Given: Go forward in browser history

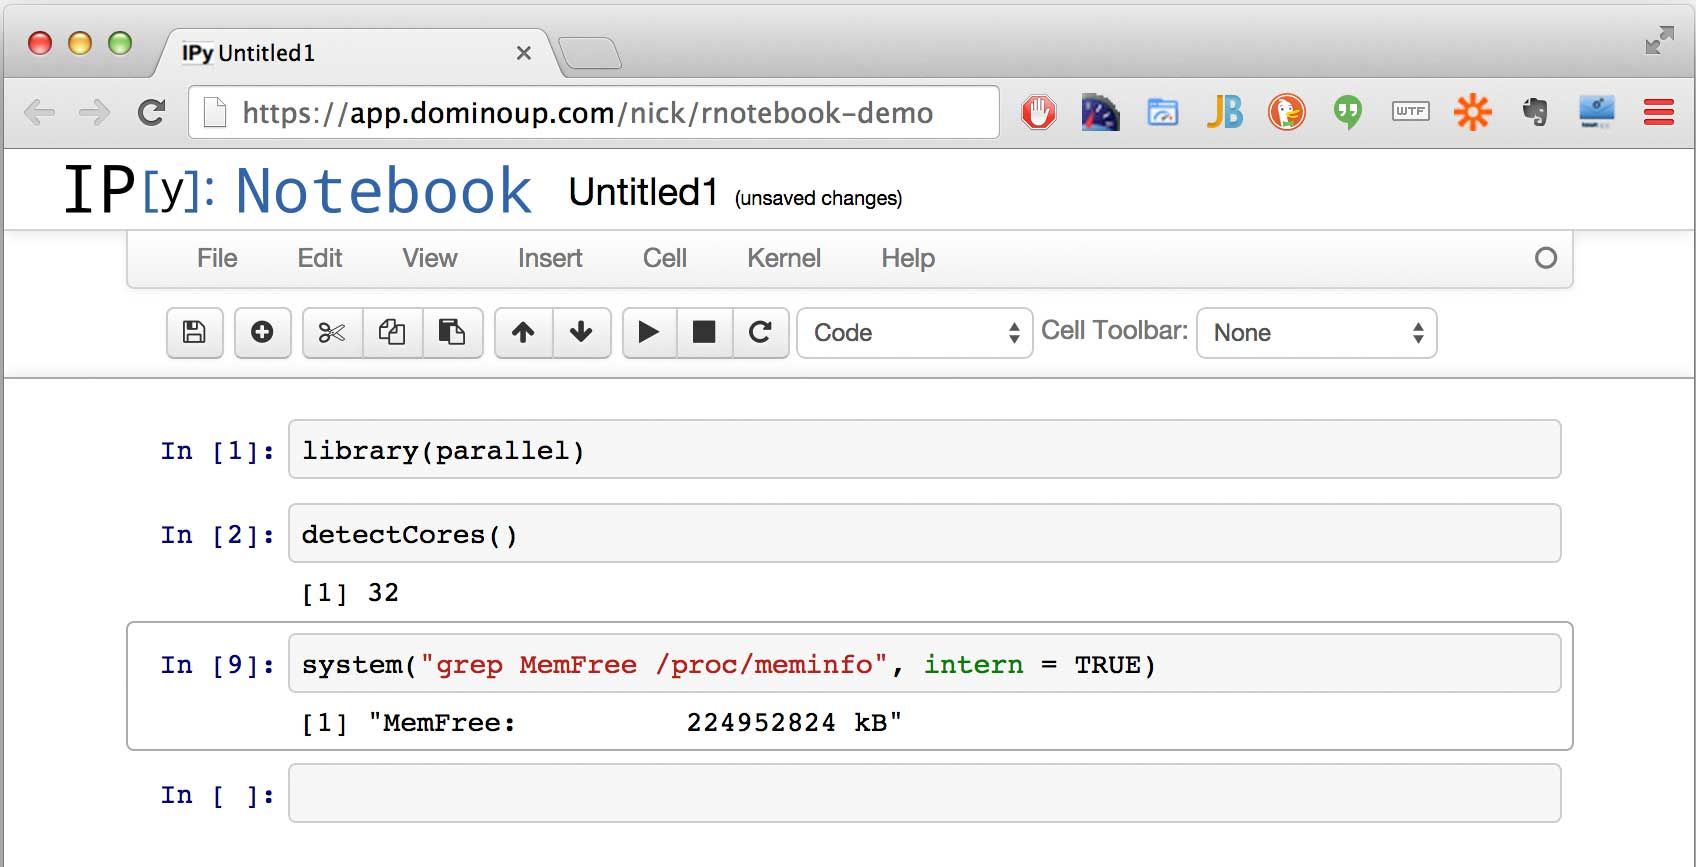Looking at the screenshot, I should 94,112.
